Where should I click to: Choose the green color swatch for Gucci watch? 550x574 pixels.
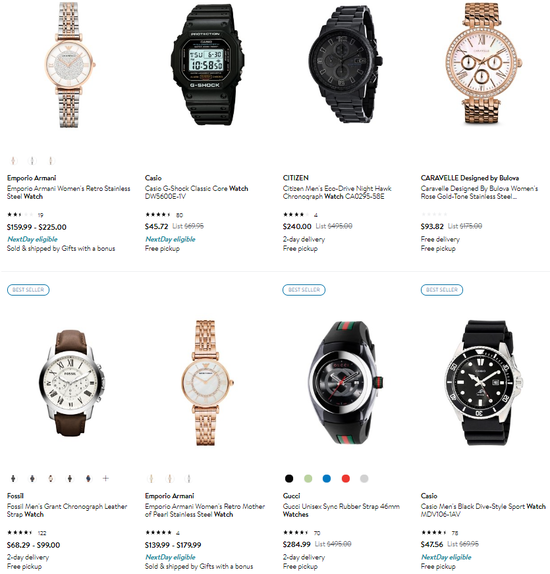(x=308, y=478)
